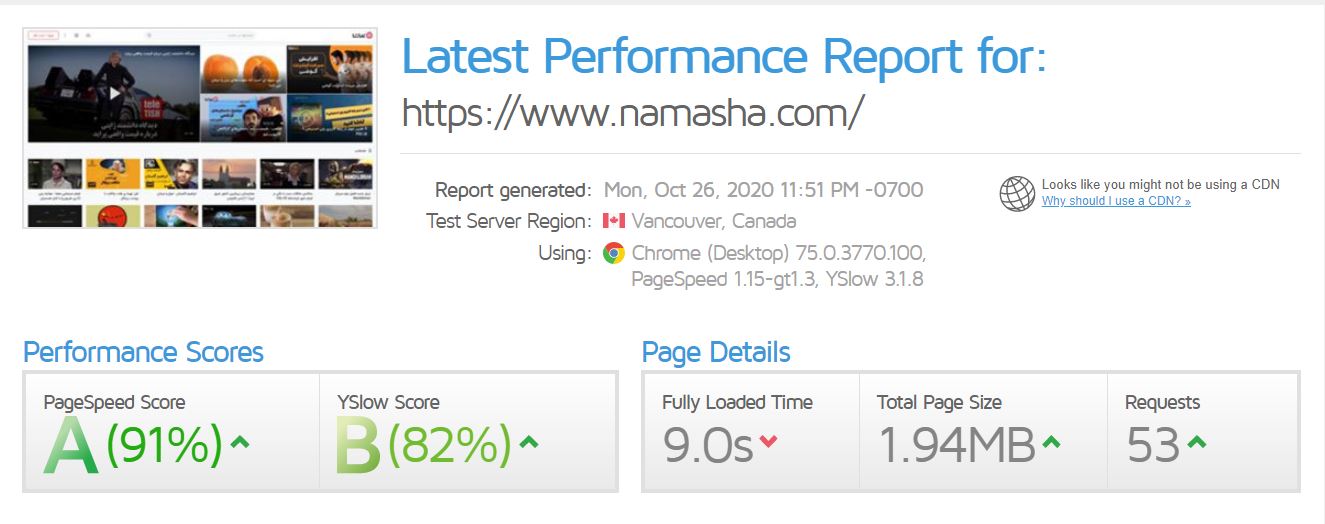
Task: Click the Fully Loaded Time down arrow
Action: 768,442
